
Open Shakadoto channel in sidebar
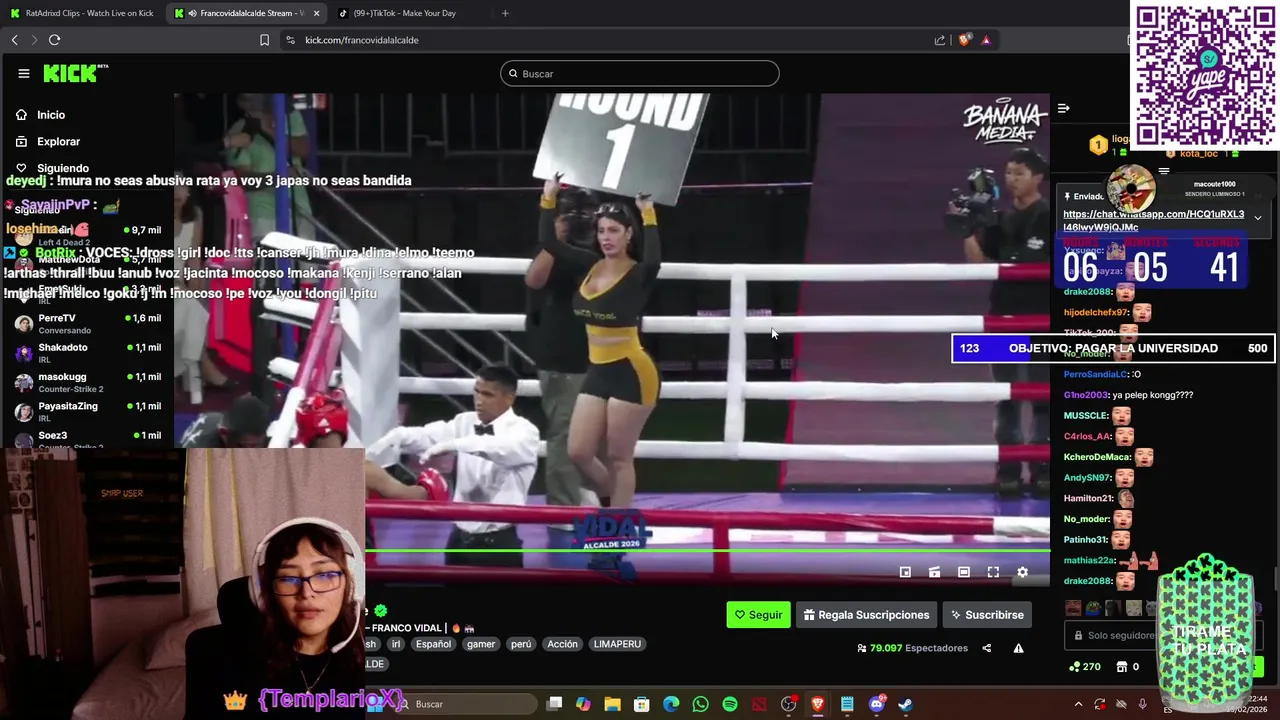pyautogui.click(x=87, y=353)
